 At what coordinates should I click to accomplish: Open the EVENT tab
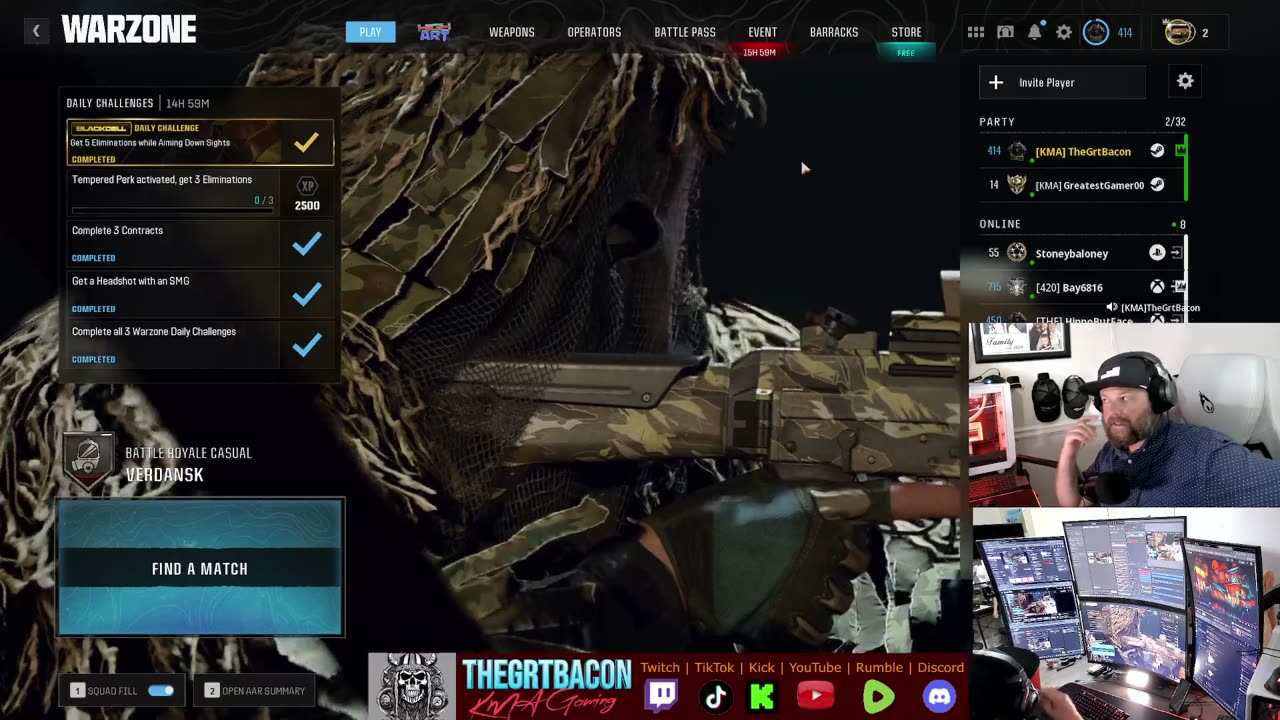pos(762,32)
